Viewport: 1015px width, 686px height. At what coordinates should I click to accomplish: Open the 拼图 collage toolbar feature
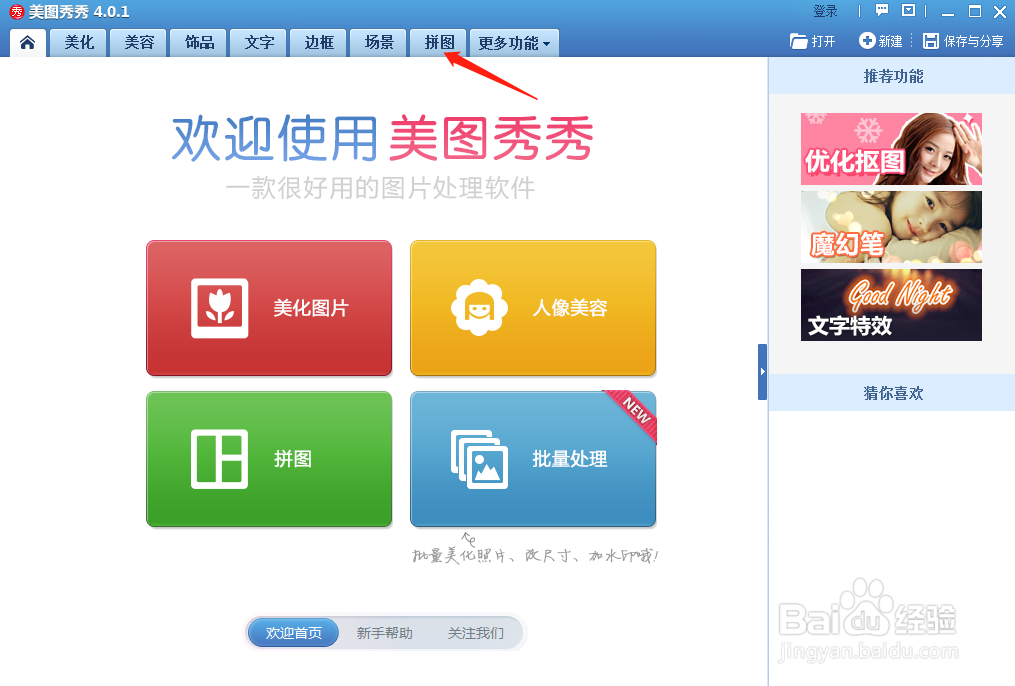pos(438,43)
